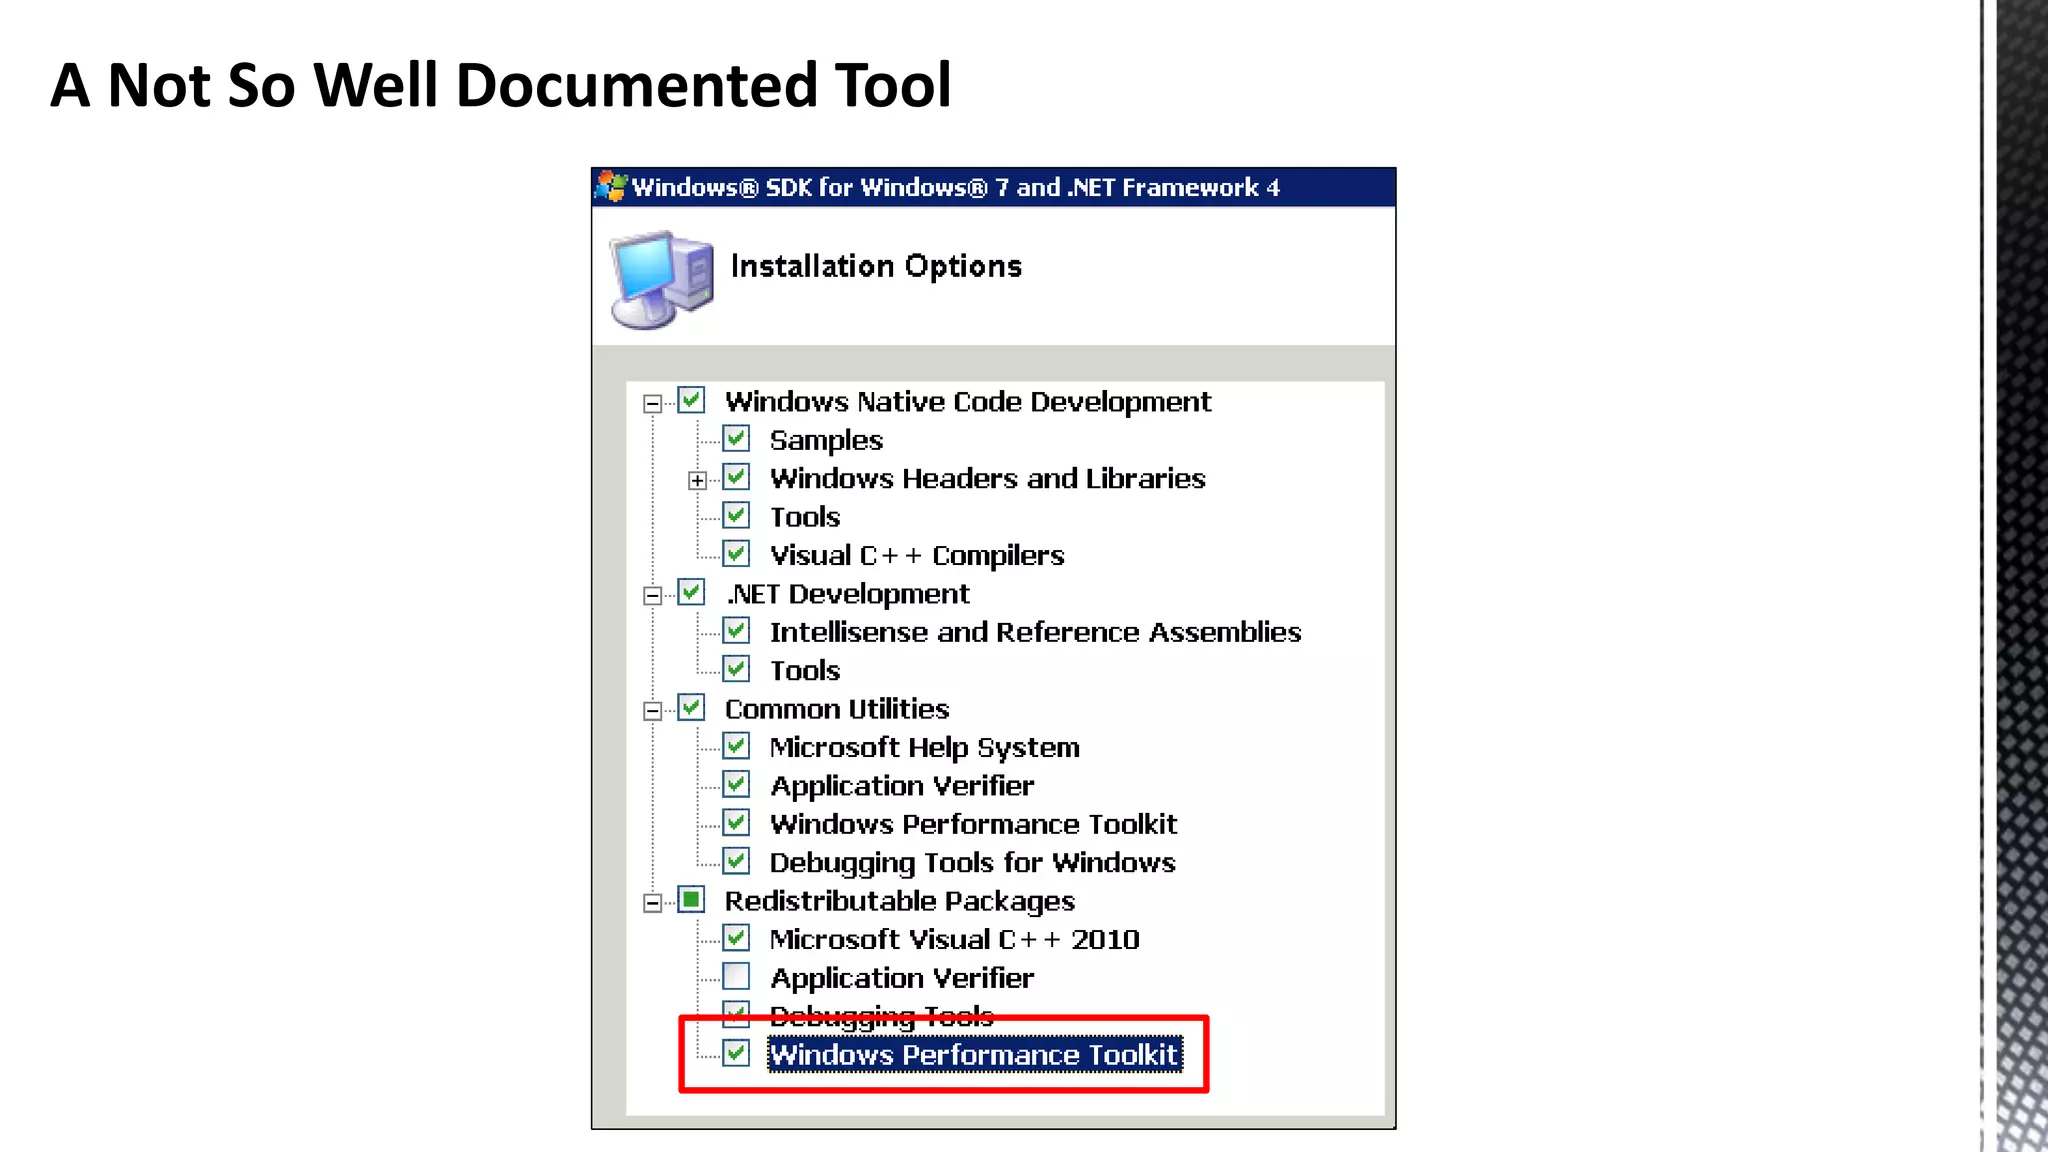Toggle Tools checkbox under Native Code Development
2048x1152 pixels.
pyautogui.click(x=736, y=516)
